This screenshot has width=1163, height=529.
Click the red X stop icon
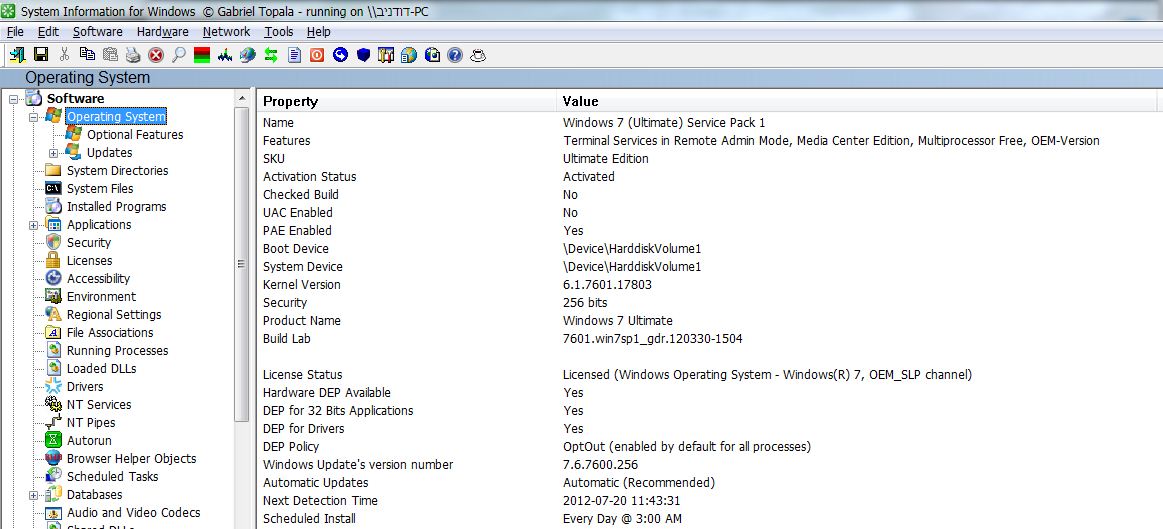pos(156,55)
